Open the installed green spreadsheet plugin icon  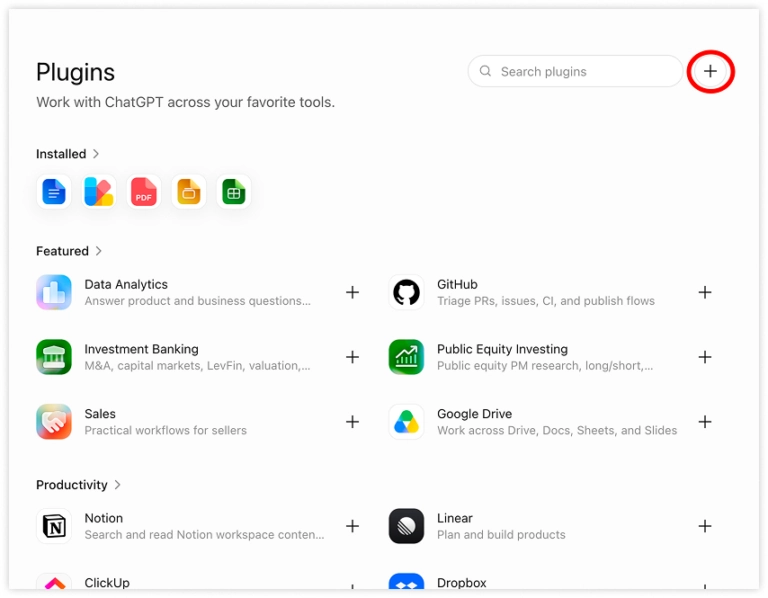pyautogui.click(x=234, y=191)
